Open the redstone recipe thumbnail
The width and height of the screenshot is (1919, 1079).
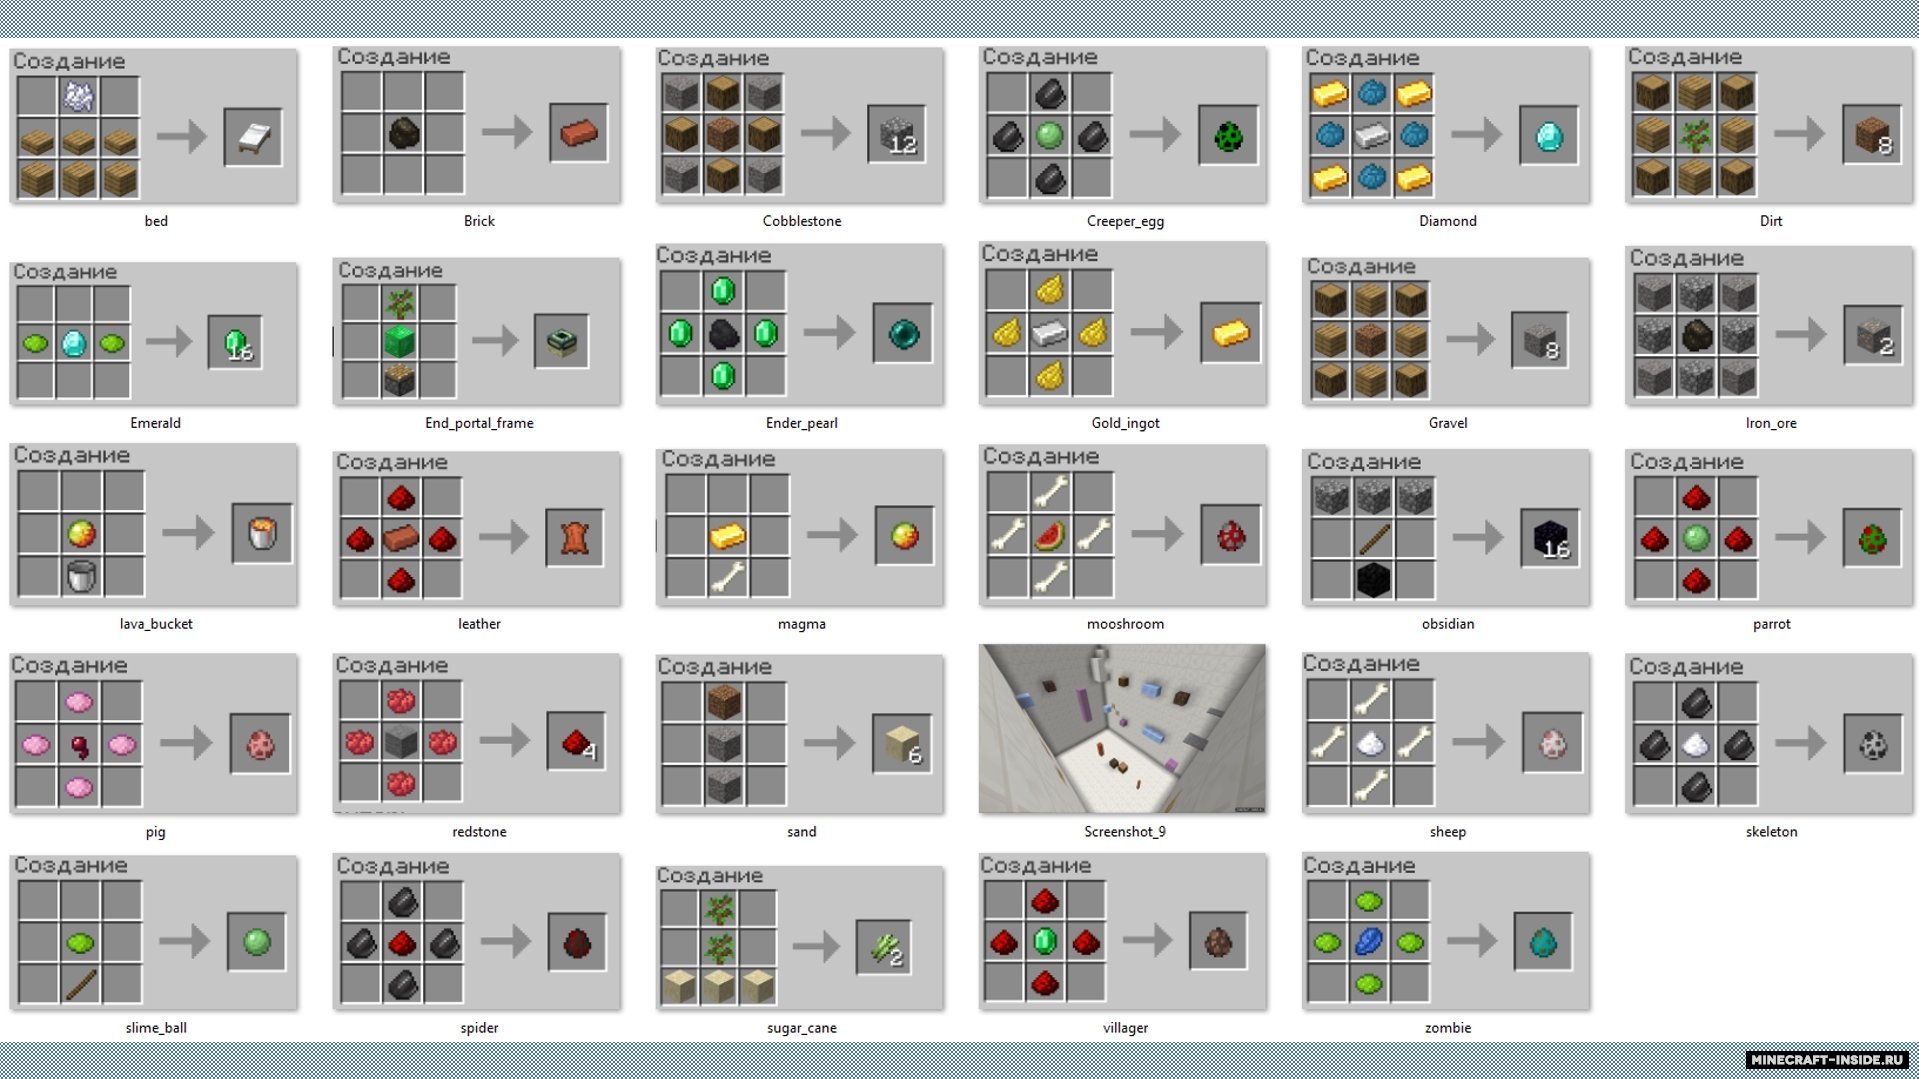point(476,733)
